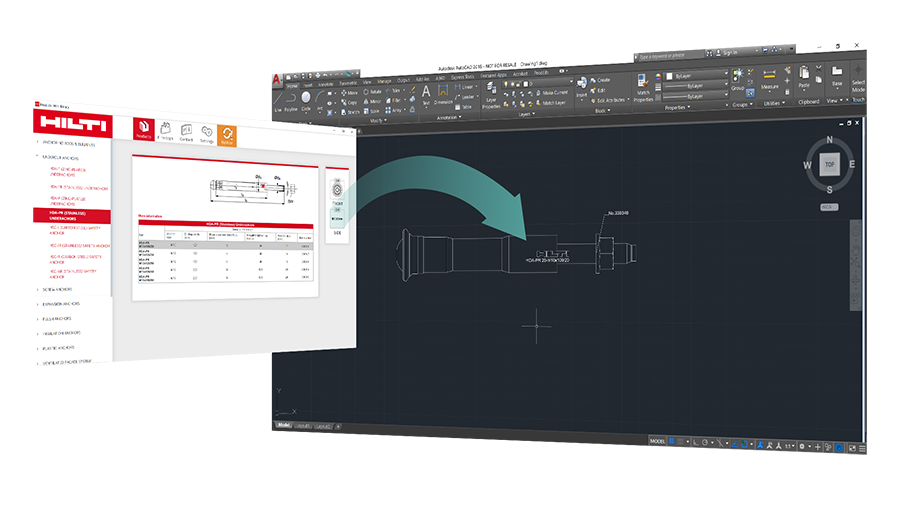Select the Line tool in AutoCAD
Screen dimensions: 900x506
click(x=278, y=101)
